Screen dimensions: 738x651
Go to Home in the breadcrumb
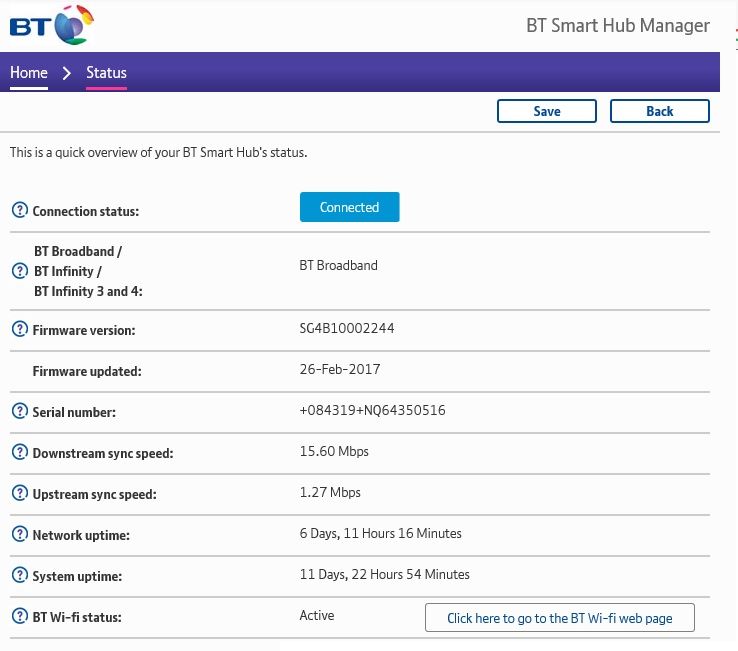click(29, 73)
